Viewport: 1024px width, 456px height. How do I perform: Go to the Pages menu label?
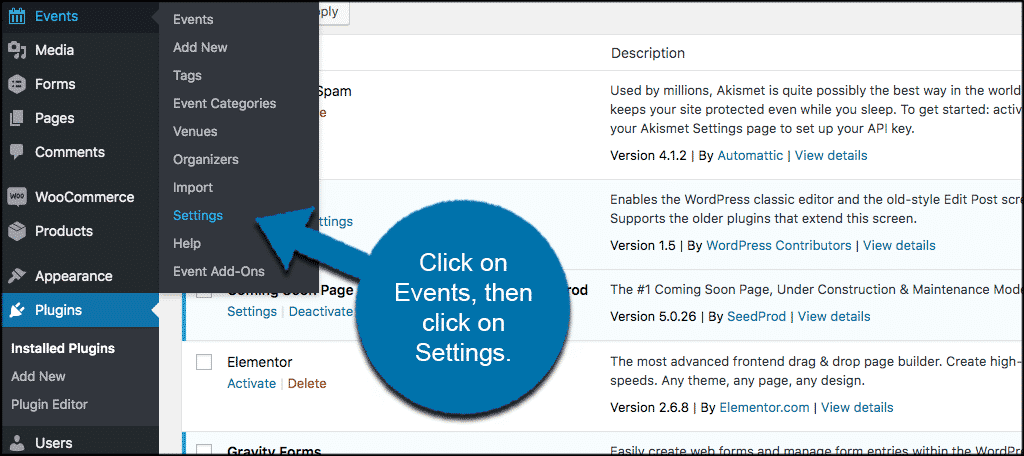[x=54, y=118]
